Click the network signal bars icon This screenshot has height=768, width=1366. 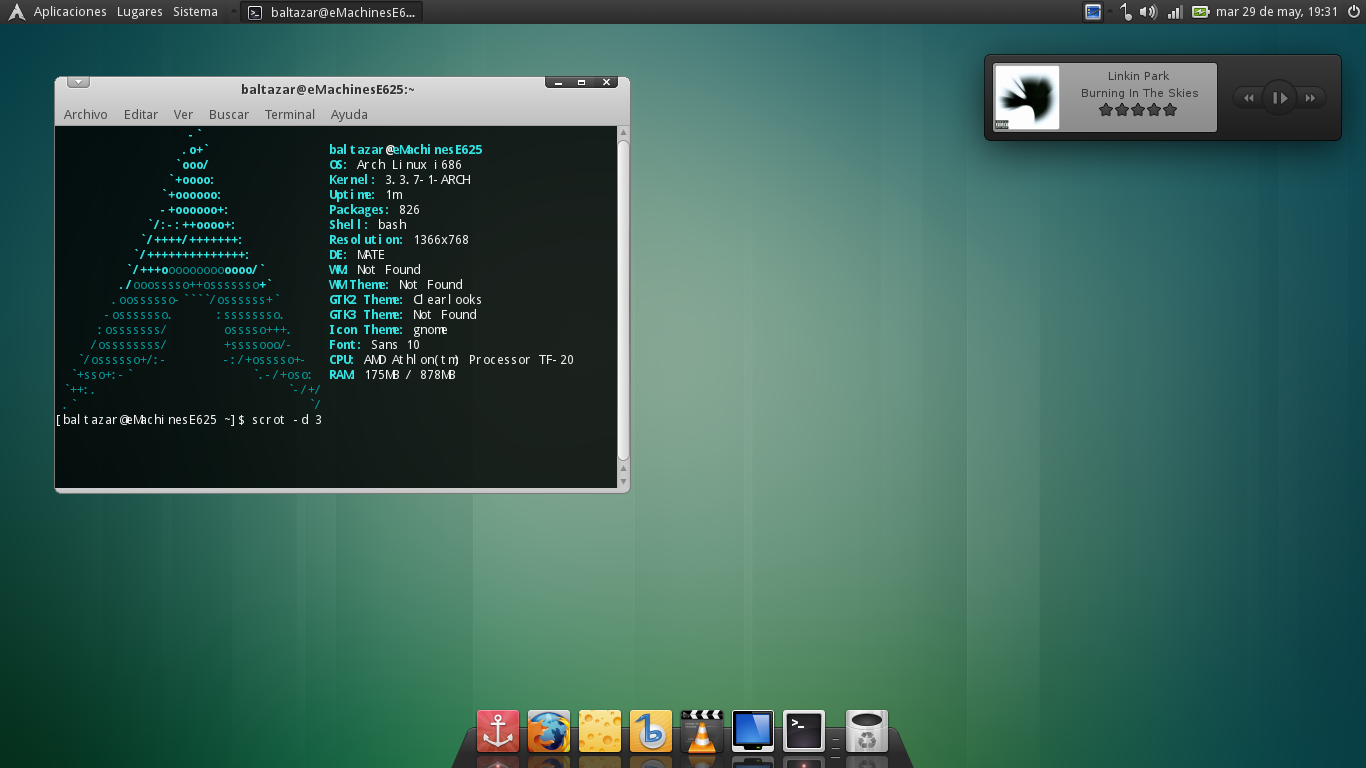[x=1174, y=12]
